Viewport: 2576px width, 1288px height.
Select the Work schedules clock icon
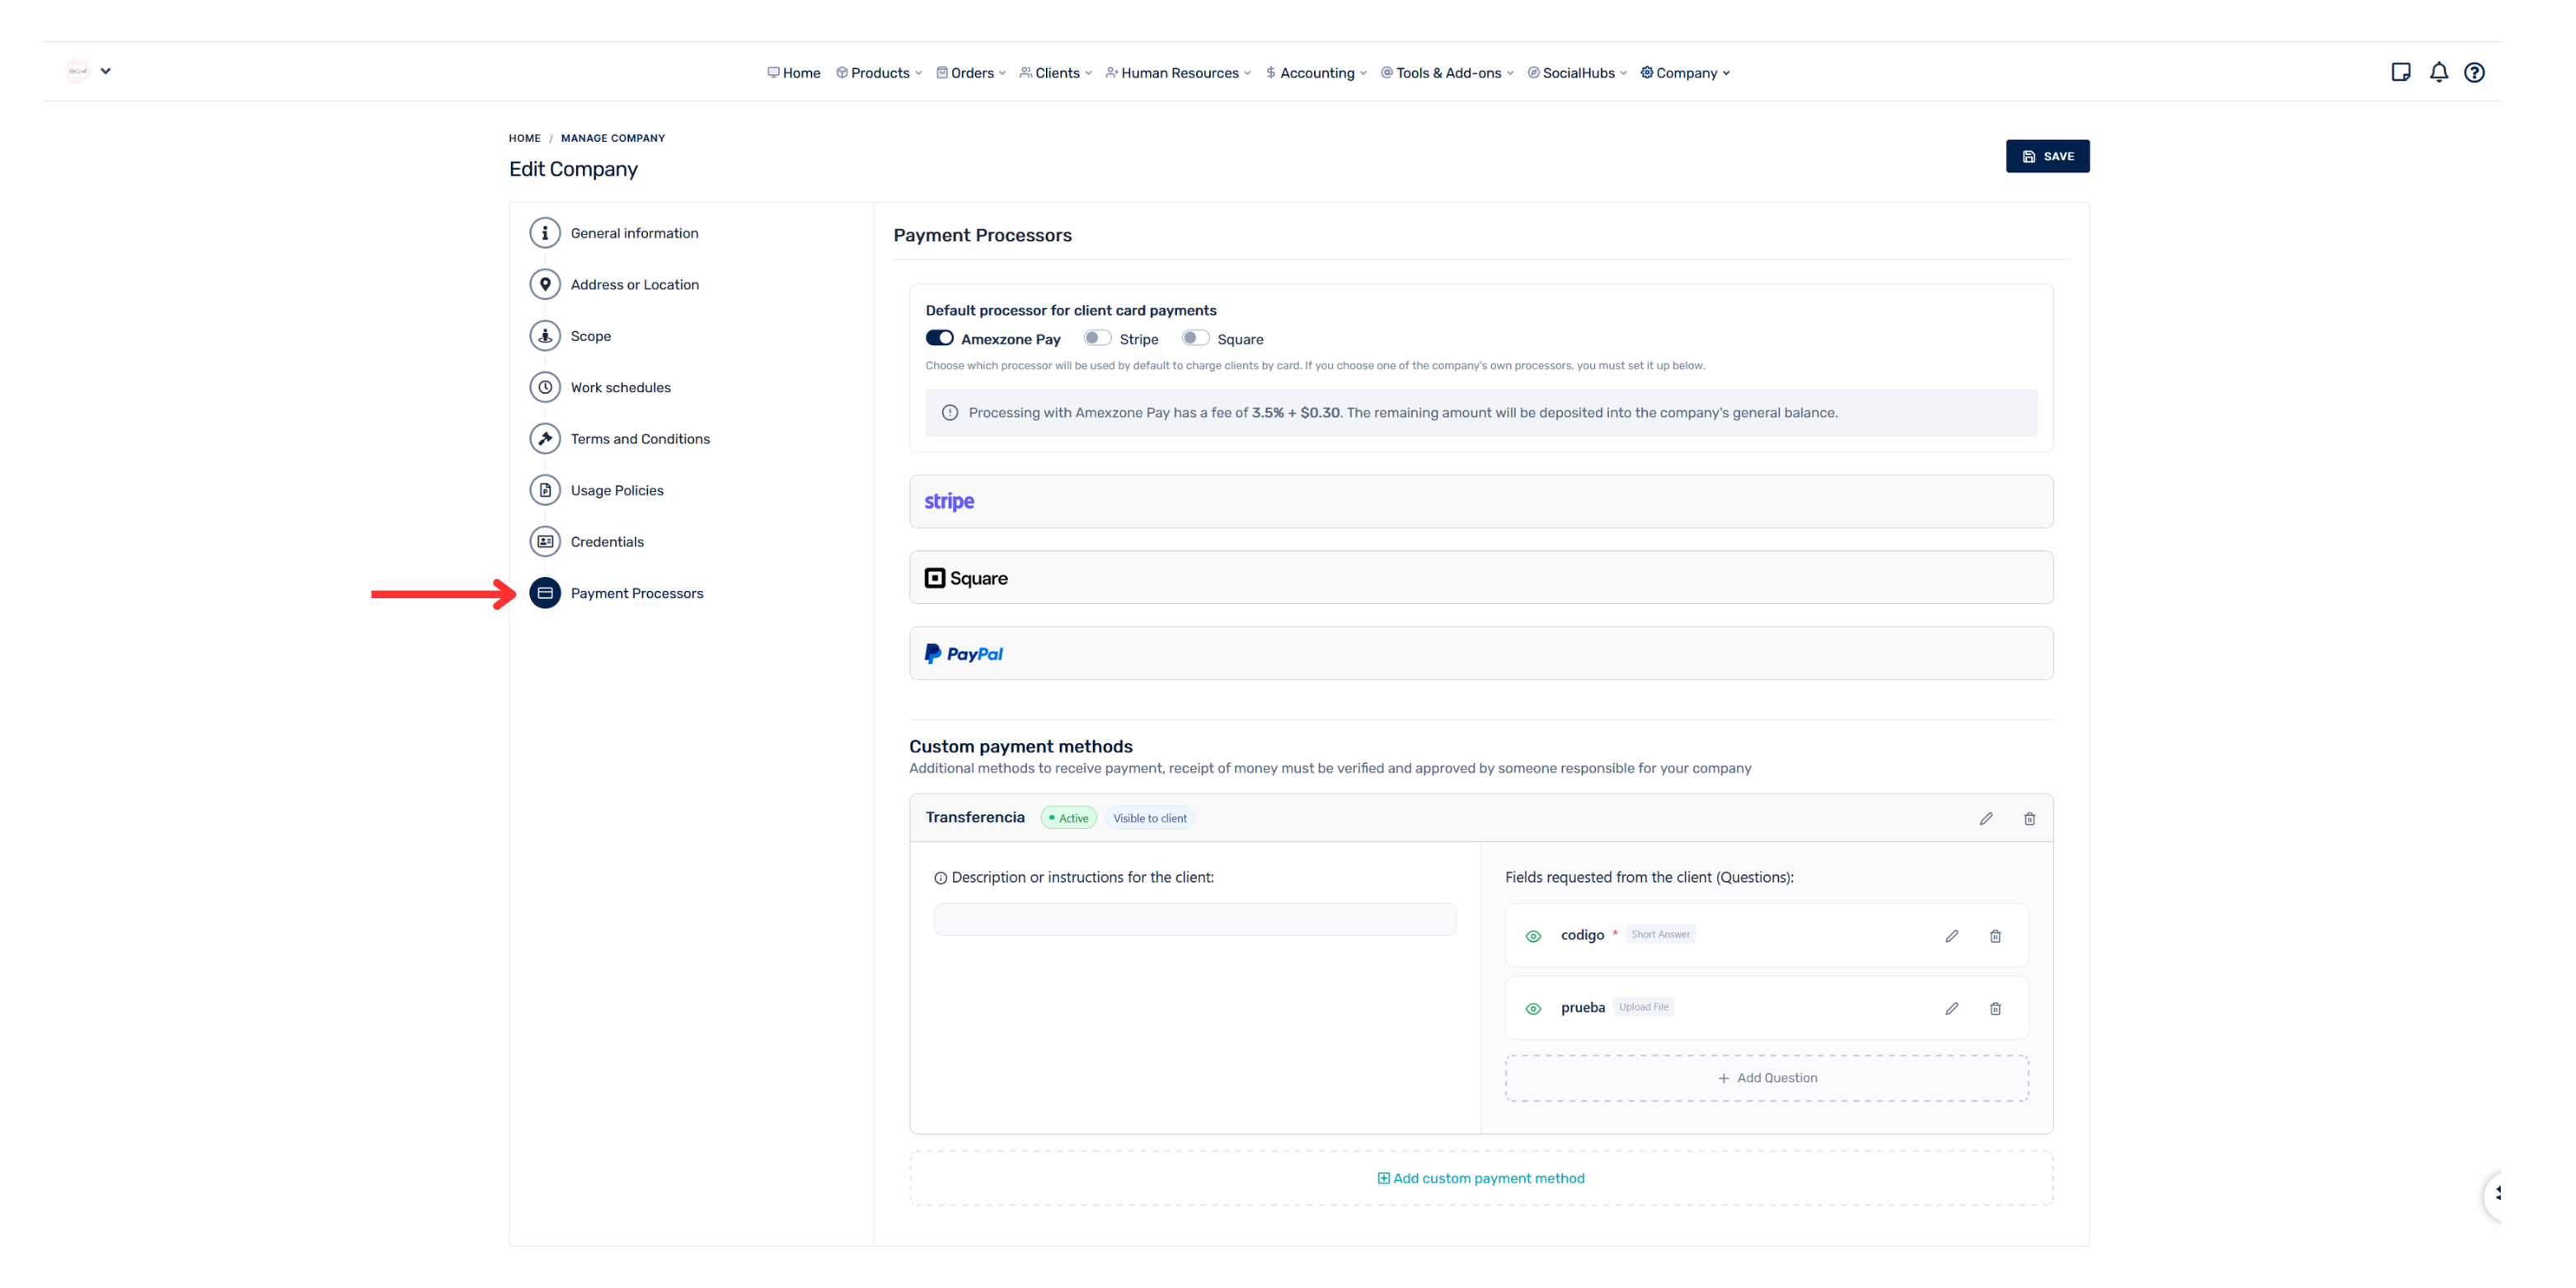click(545, 387)
